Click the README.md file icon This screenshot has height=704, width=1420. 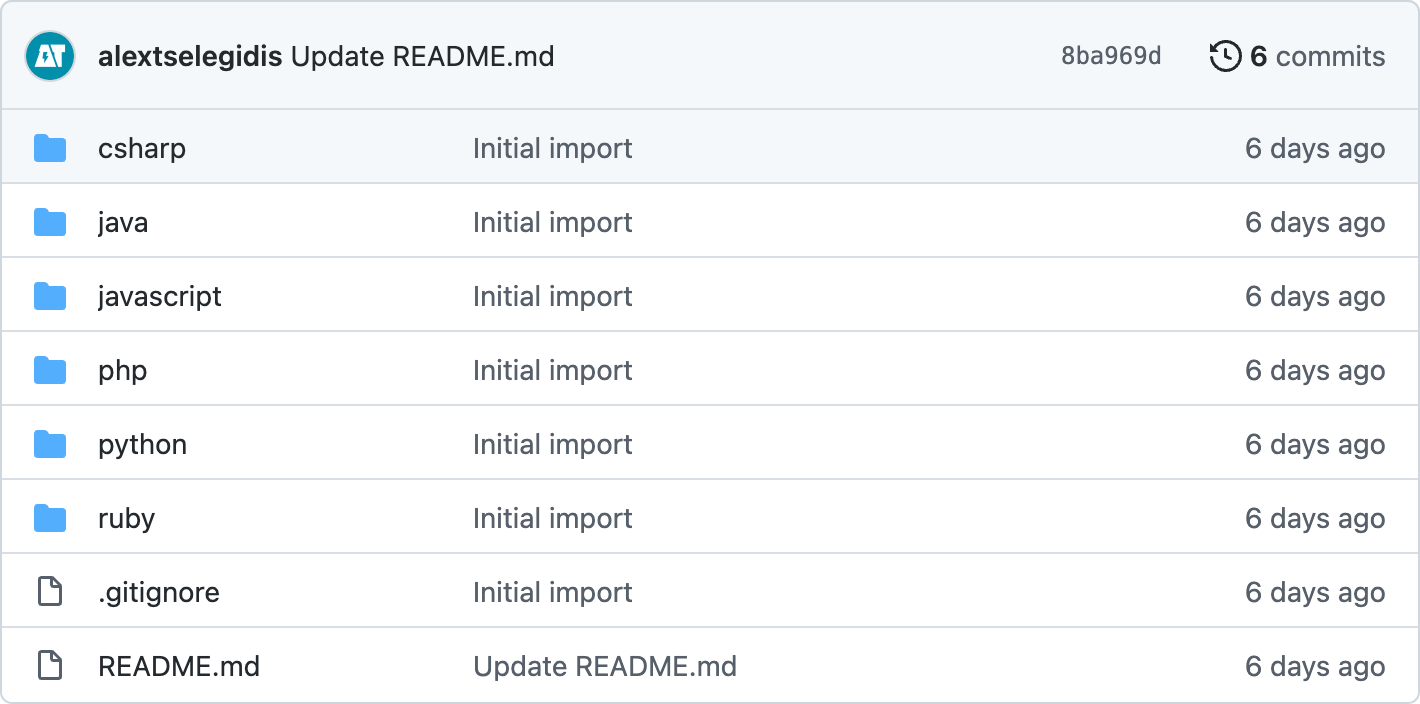tap(50, 666)
